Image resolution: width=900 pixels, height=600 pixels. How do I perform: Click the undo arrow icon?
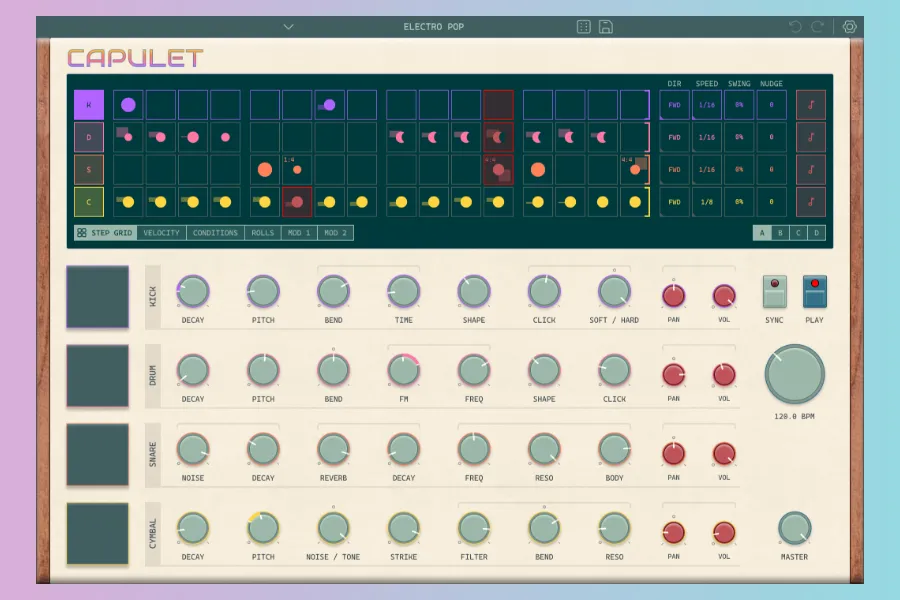(795, 27)
